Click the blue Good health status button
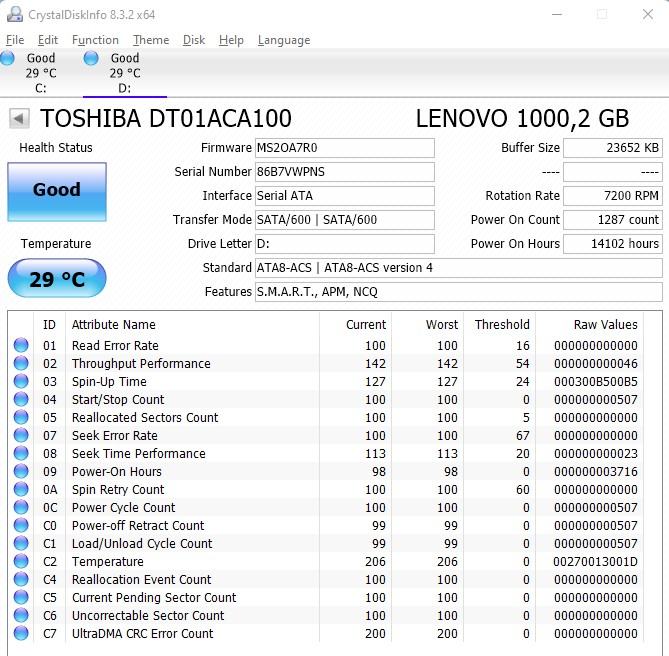This screenshot has width=669, height=656. tap(57, 190)
